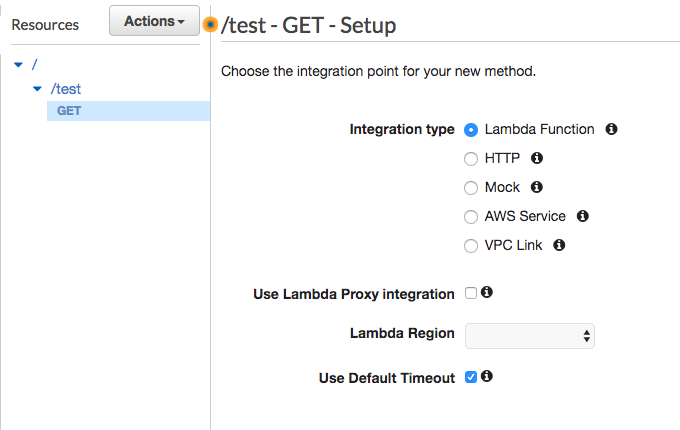
Task: Select the HTTP integration type
Action: point(471,159)
